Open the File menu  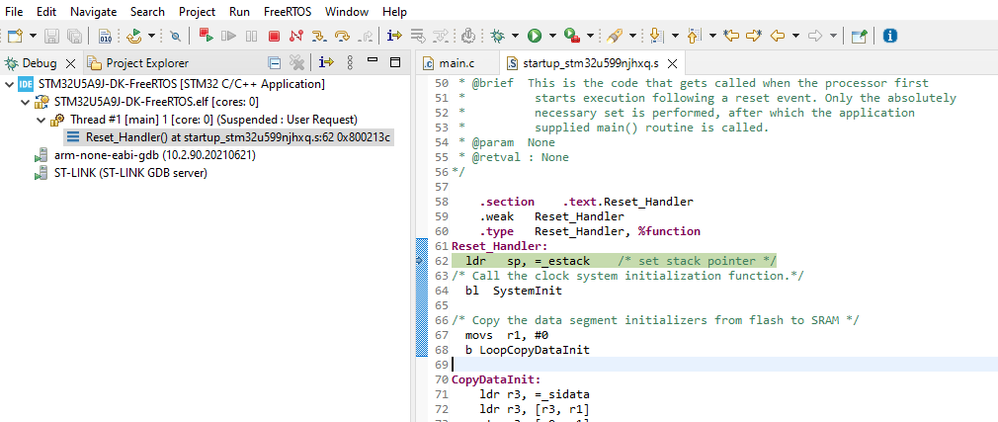13,11
